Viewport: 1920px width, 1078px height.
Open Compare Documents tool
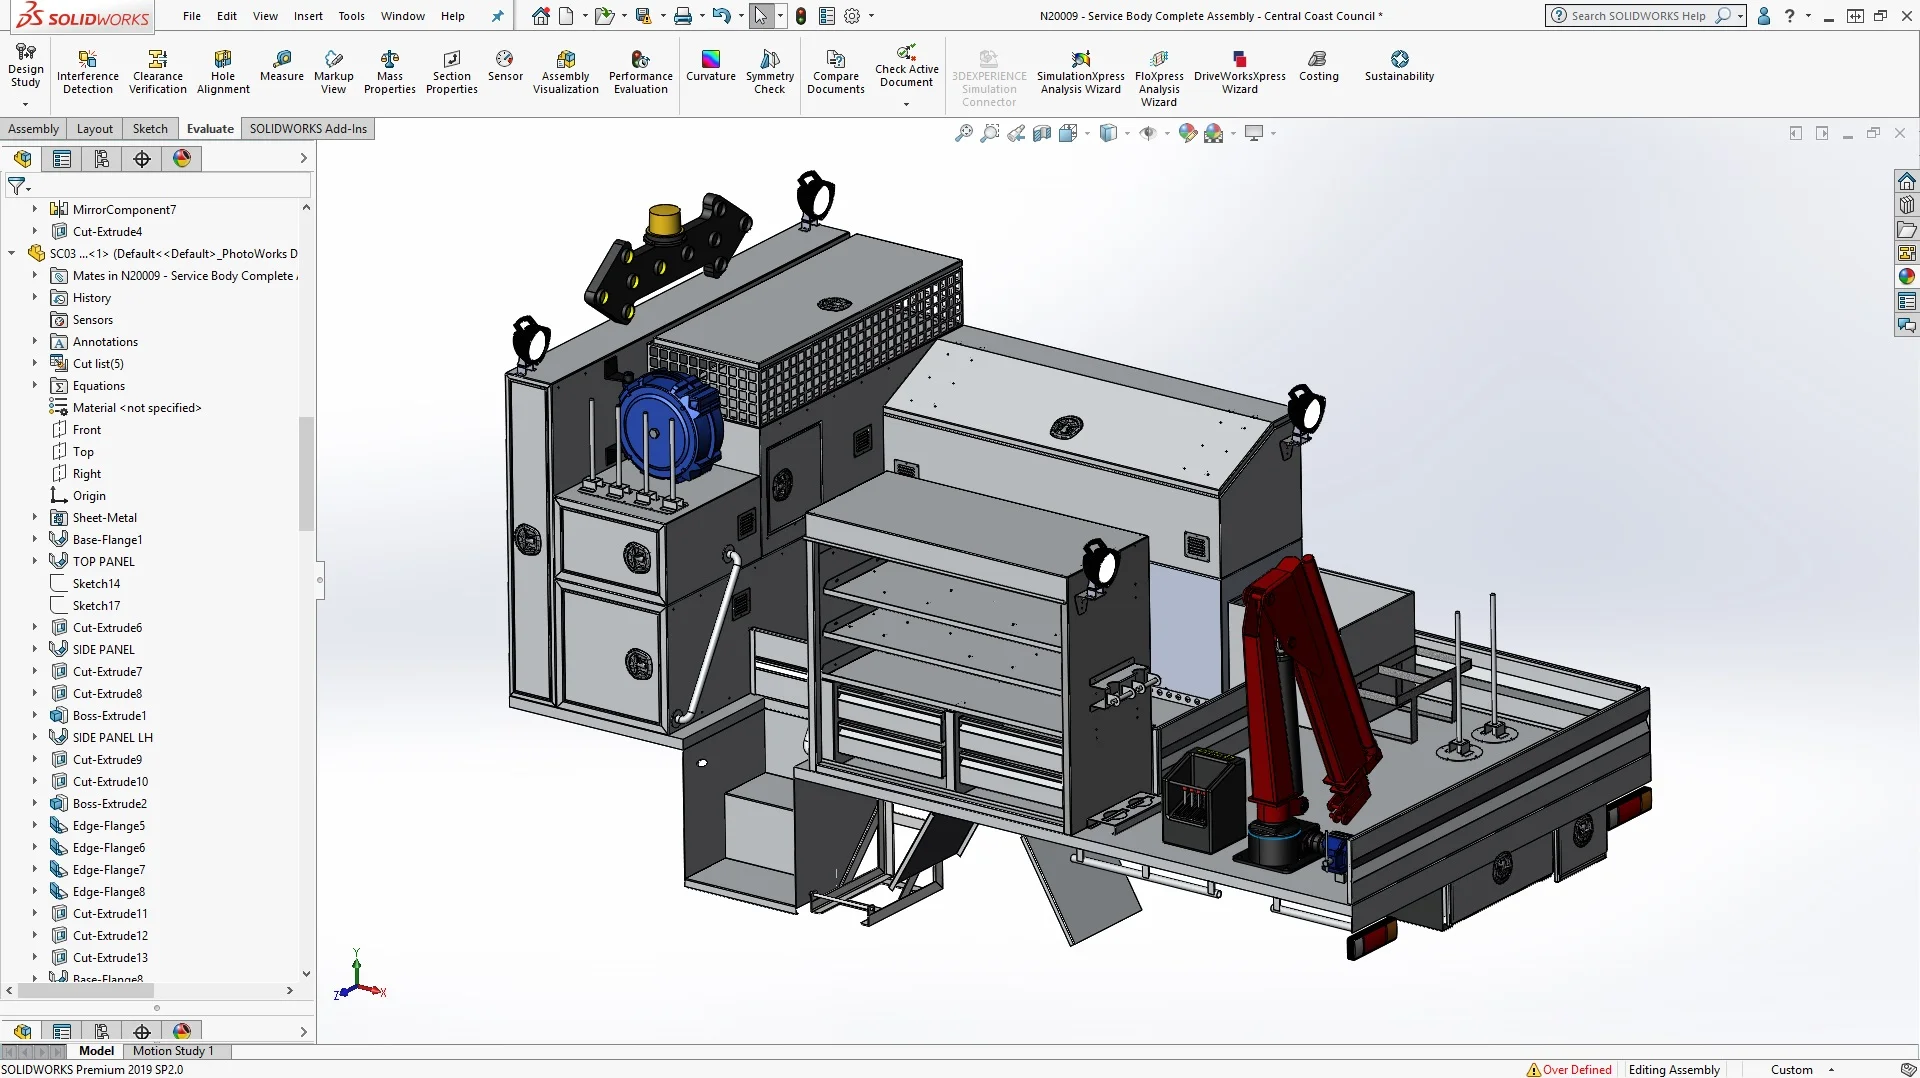pyautogui.click(x=836, y=72)
